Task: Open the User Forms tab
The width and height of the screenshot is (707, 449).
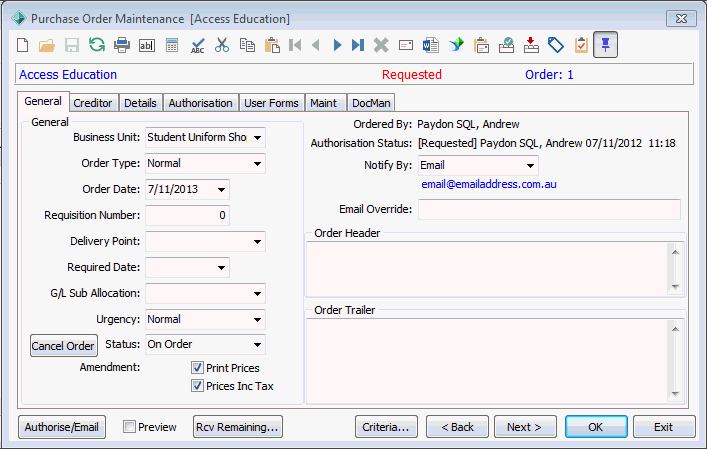Action: (x=271, y=103)
